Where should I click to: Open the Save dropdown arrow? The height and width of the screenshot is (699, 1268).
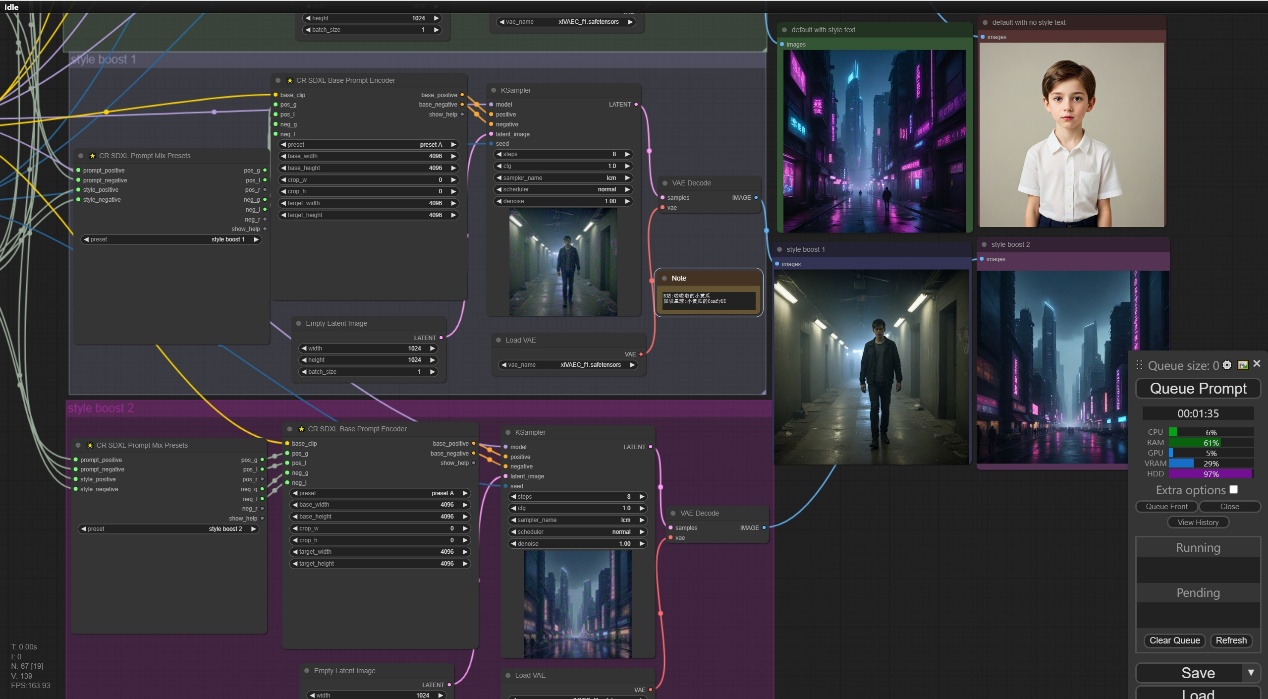click(x=1249, y=672)
